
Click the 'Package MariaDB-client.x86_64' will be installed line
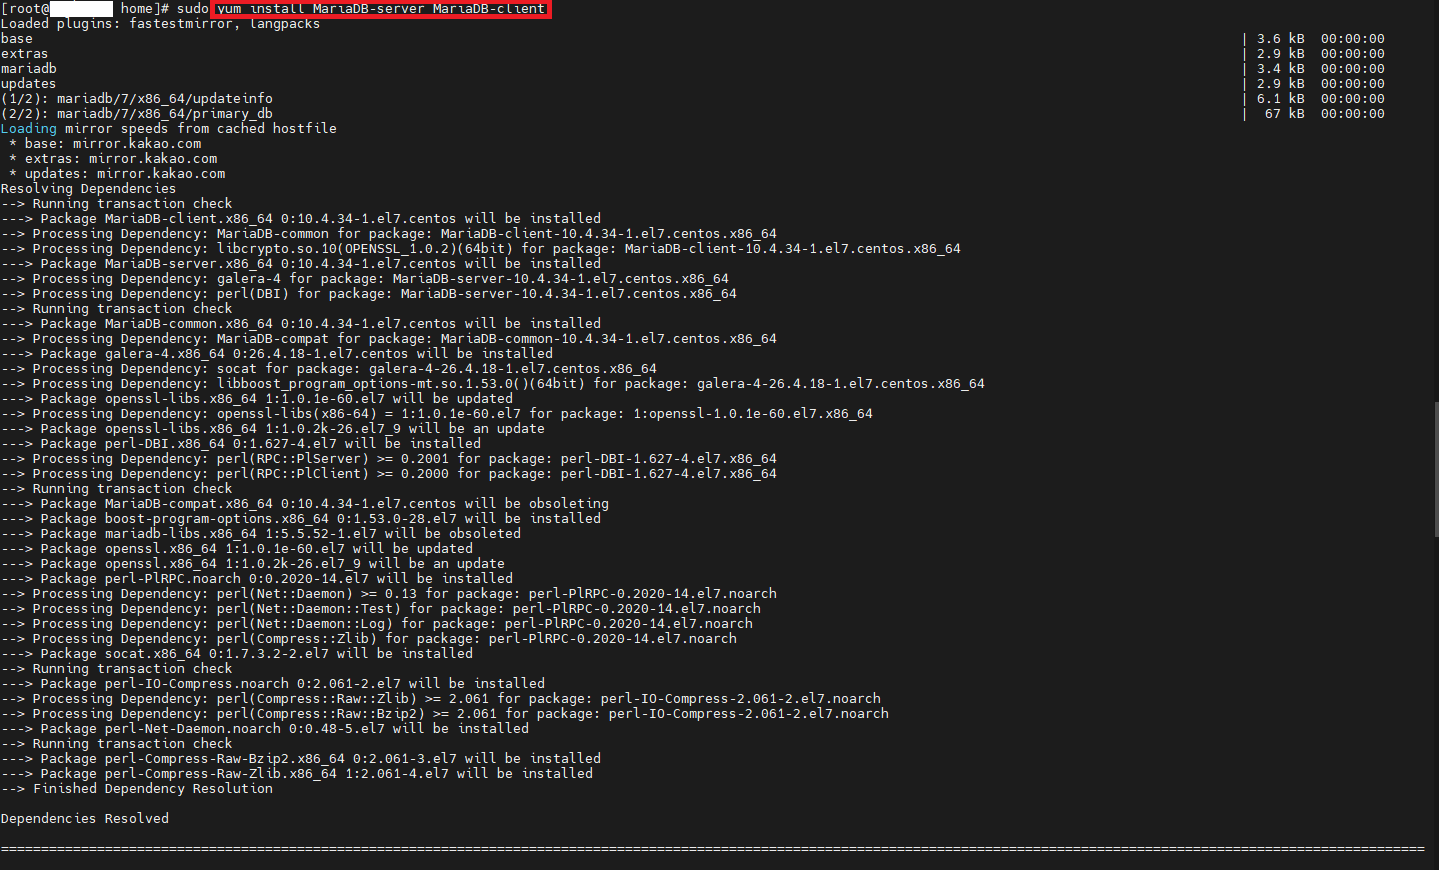[x=301, y=219]
